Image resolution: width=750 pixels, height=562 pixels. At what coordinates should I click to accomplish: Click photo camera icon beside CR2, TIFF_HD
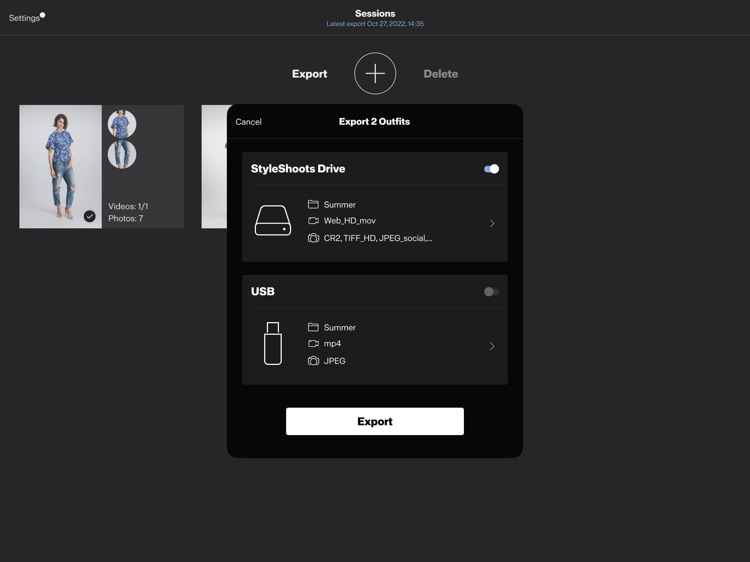coord(313,238)
